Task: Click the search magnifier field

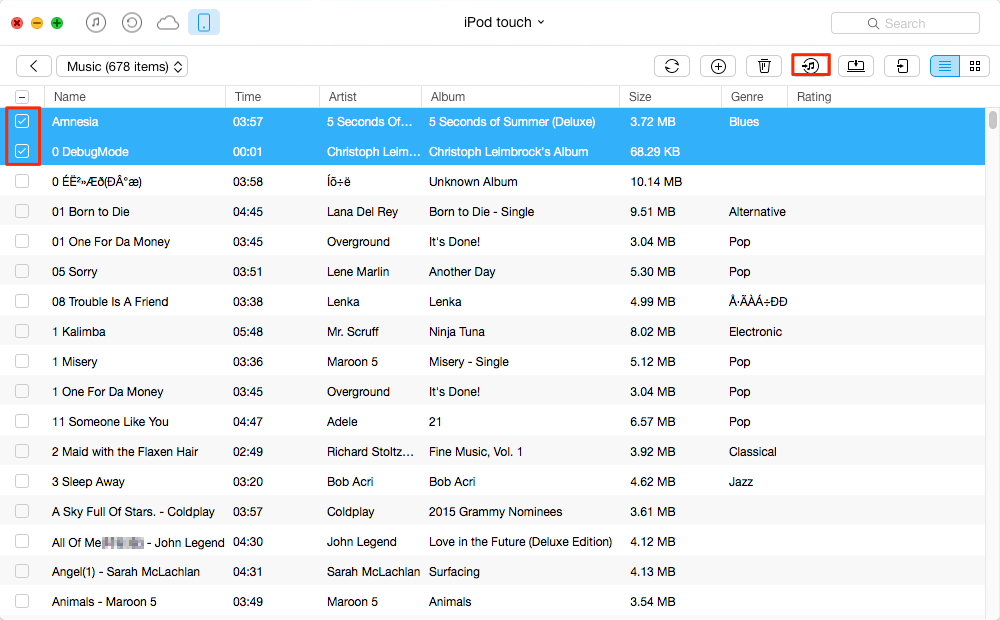Action: (x=905, y=23)
